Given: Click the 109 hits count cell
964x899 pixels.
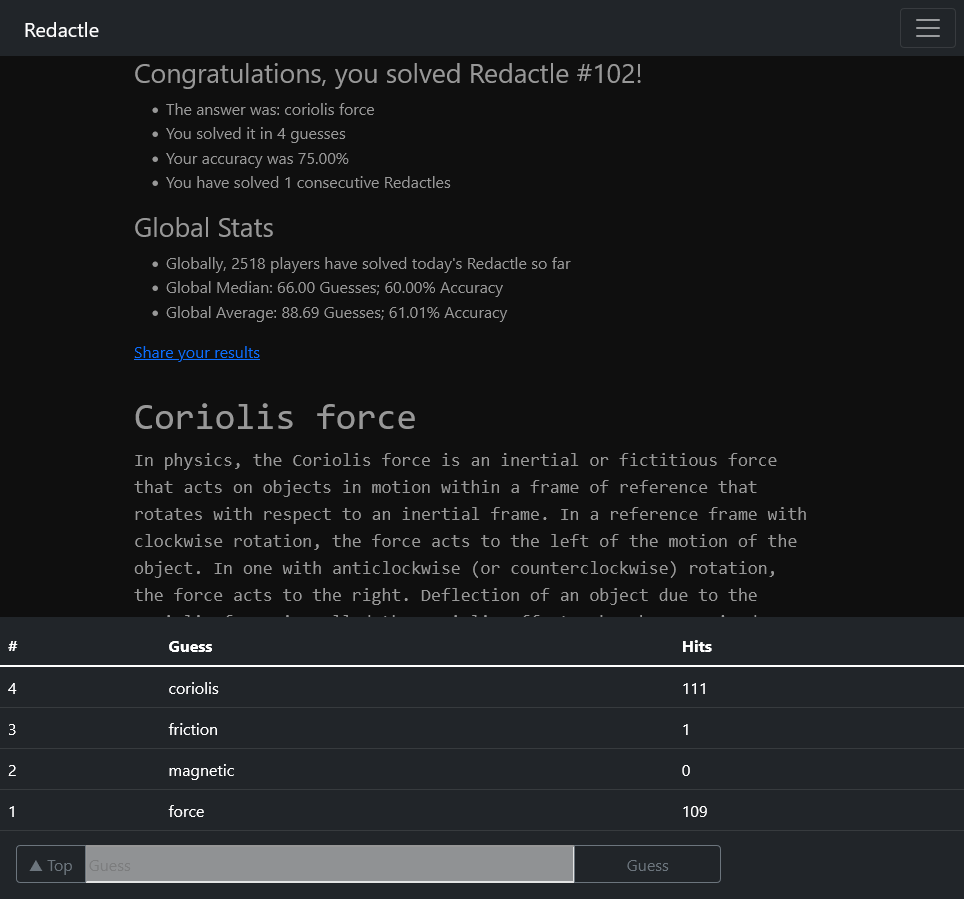Looking at the screenshot, I should [694, 811].
